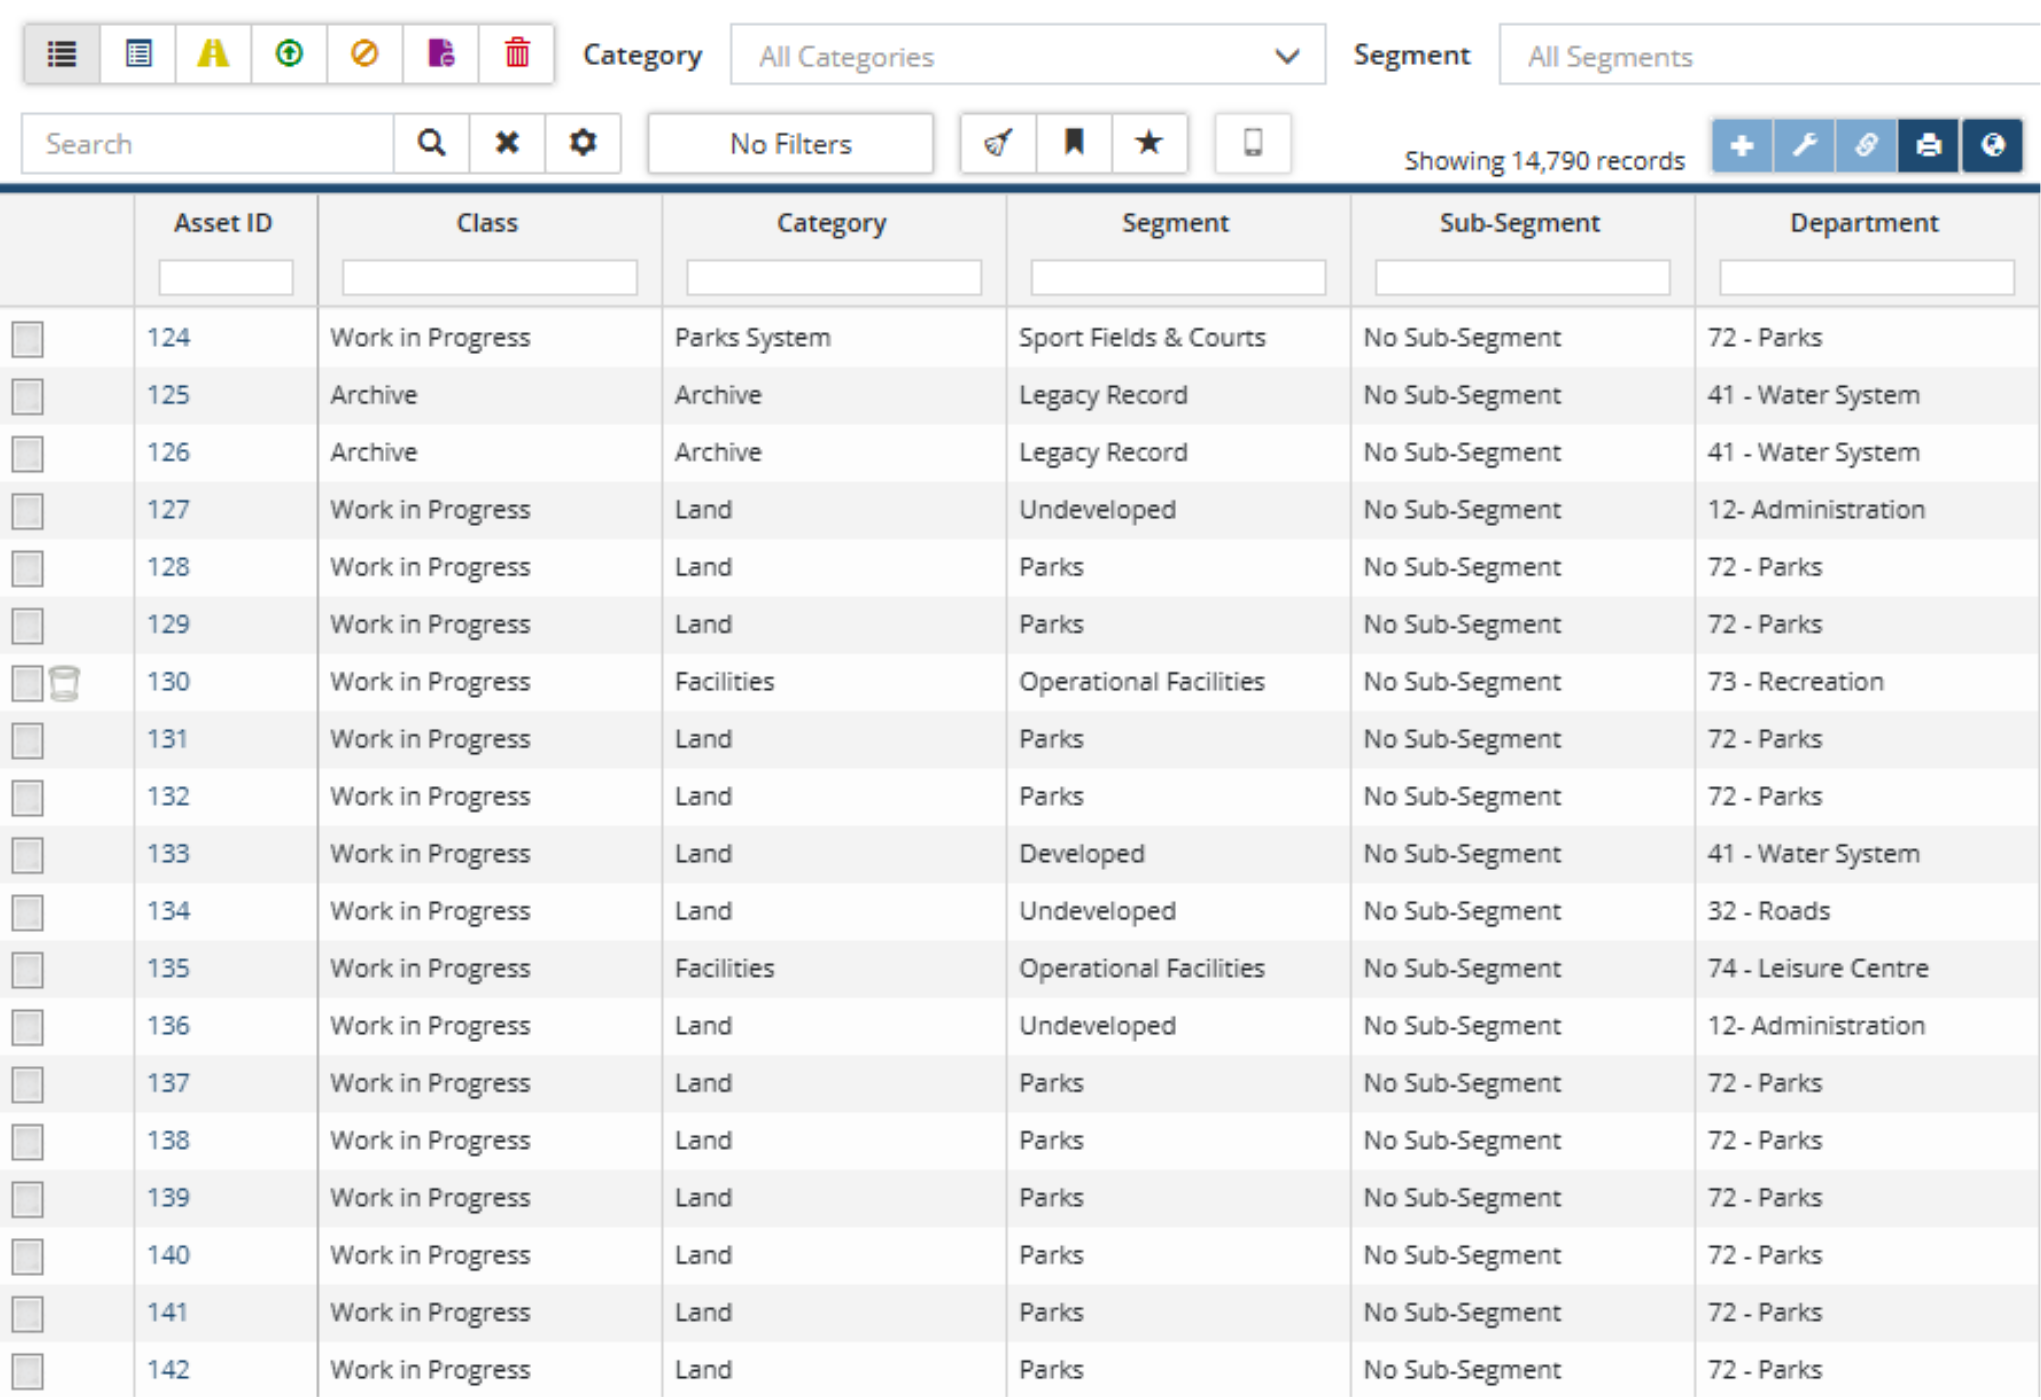Click 'Developed' segment cell in row 133
Viewport: 2041px width, 1400px height.
point(1082,855)
